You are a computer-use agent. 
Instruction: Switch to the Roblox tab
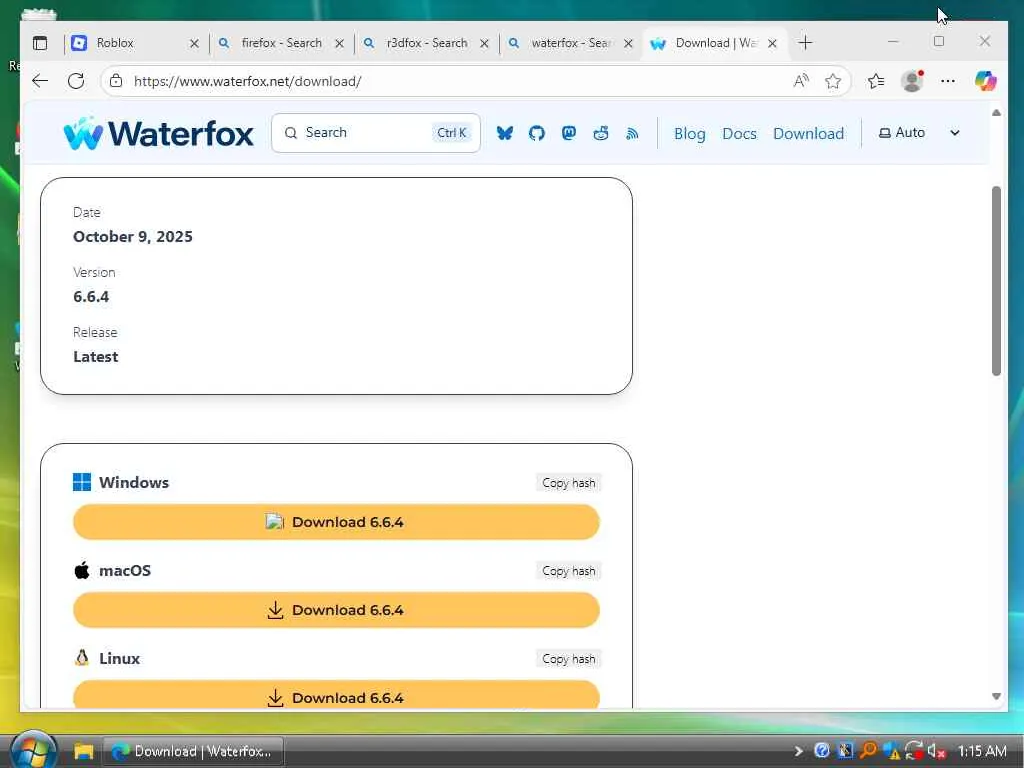135,43
